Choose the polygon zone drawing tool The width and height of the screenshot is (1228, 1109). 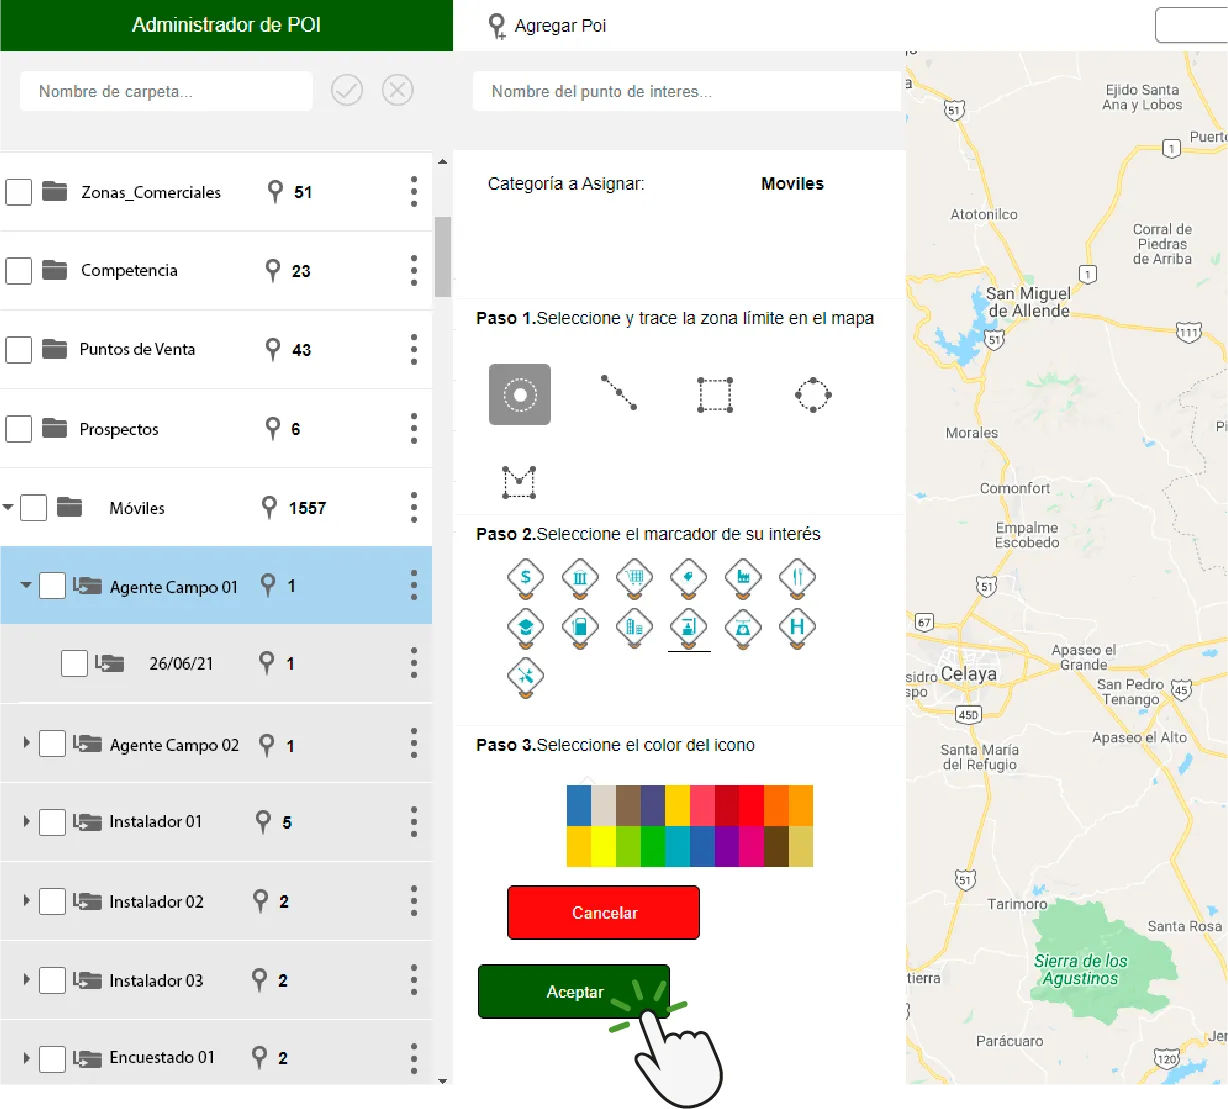pos(519,482)
